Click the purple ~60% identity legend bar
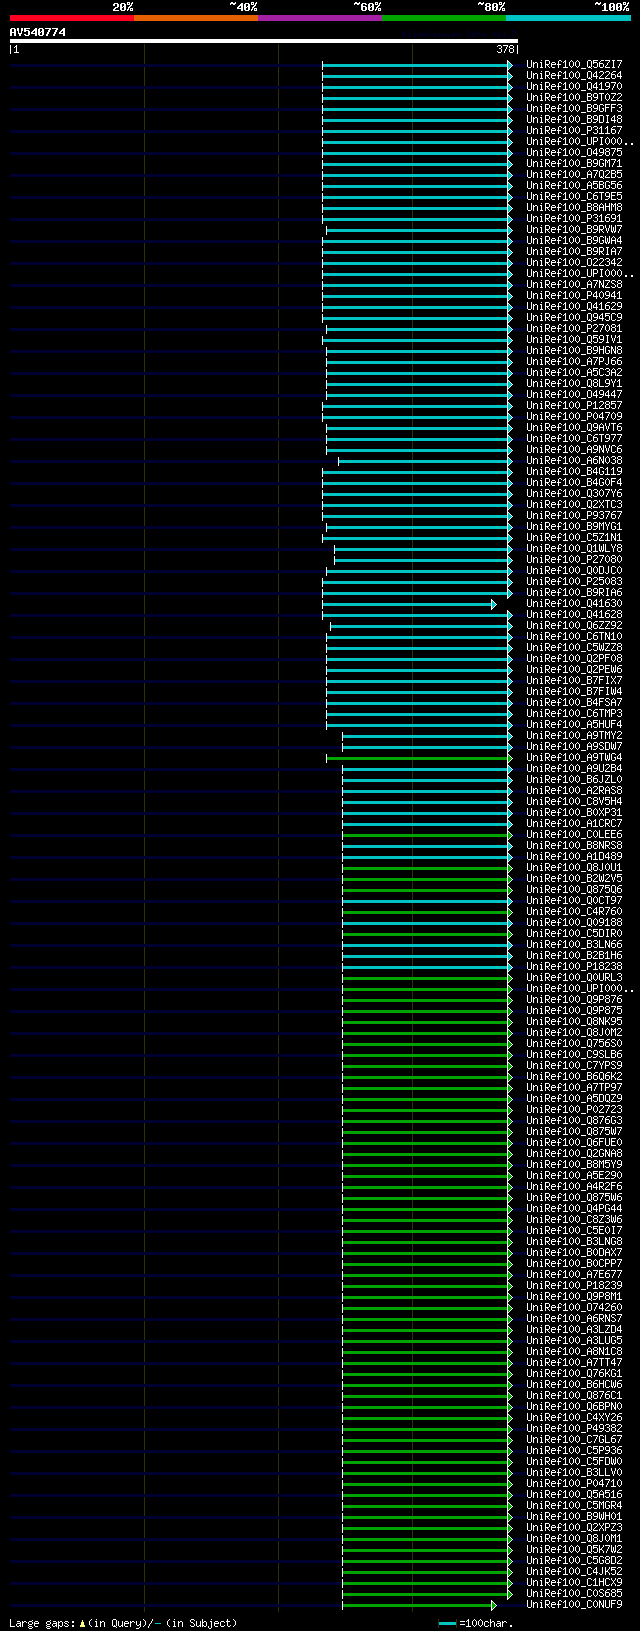 click(320, 18)
